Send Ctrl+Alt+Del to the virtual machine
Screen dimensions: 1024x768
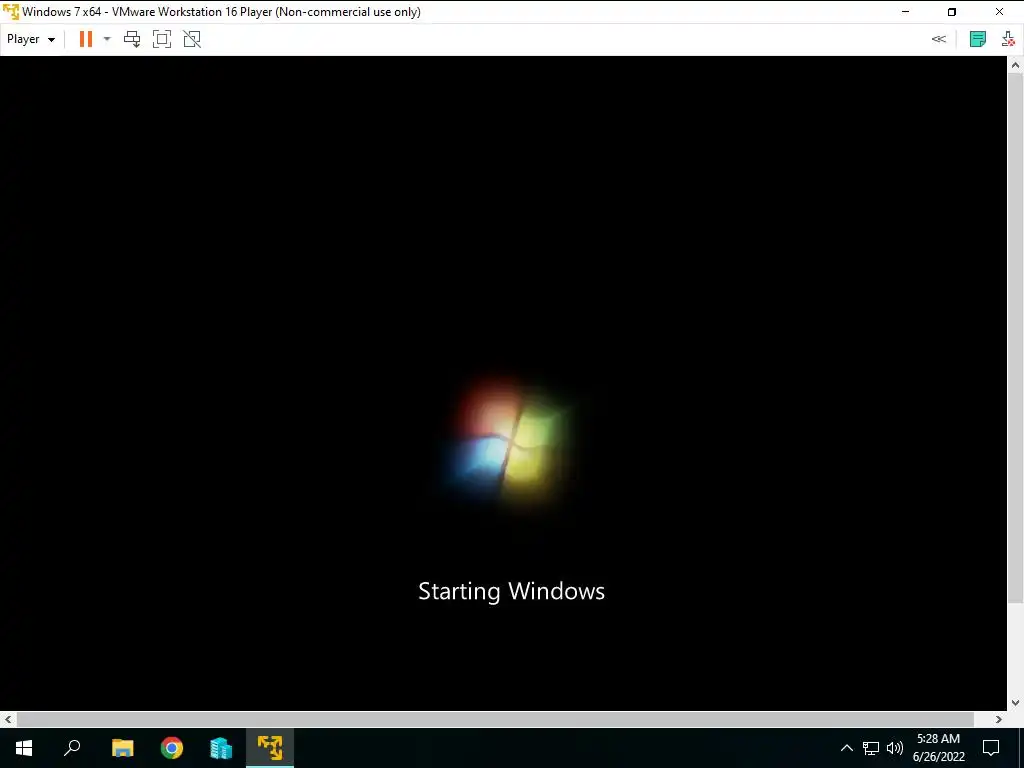click(x=132, y=39)
